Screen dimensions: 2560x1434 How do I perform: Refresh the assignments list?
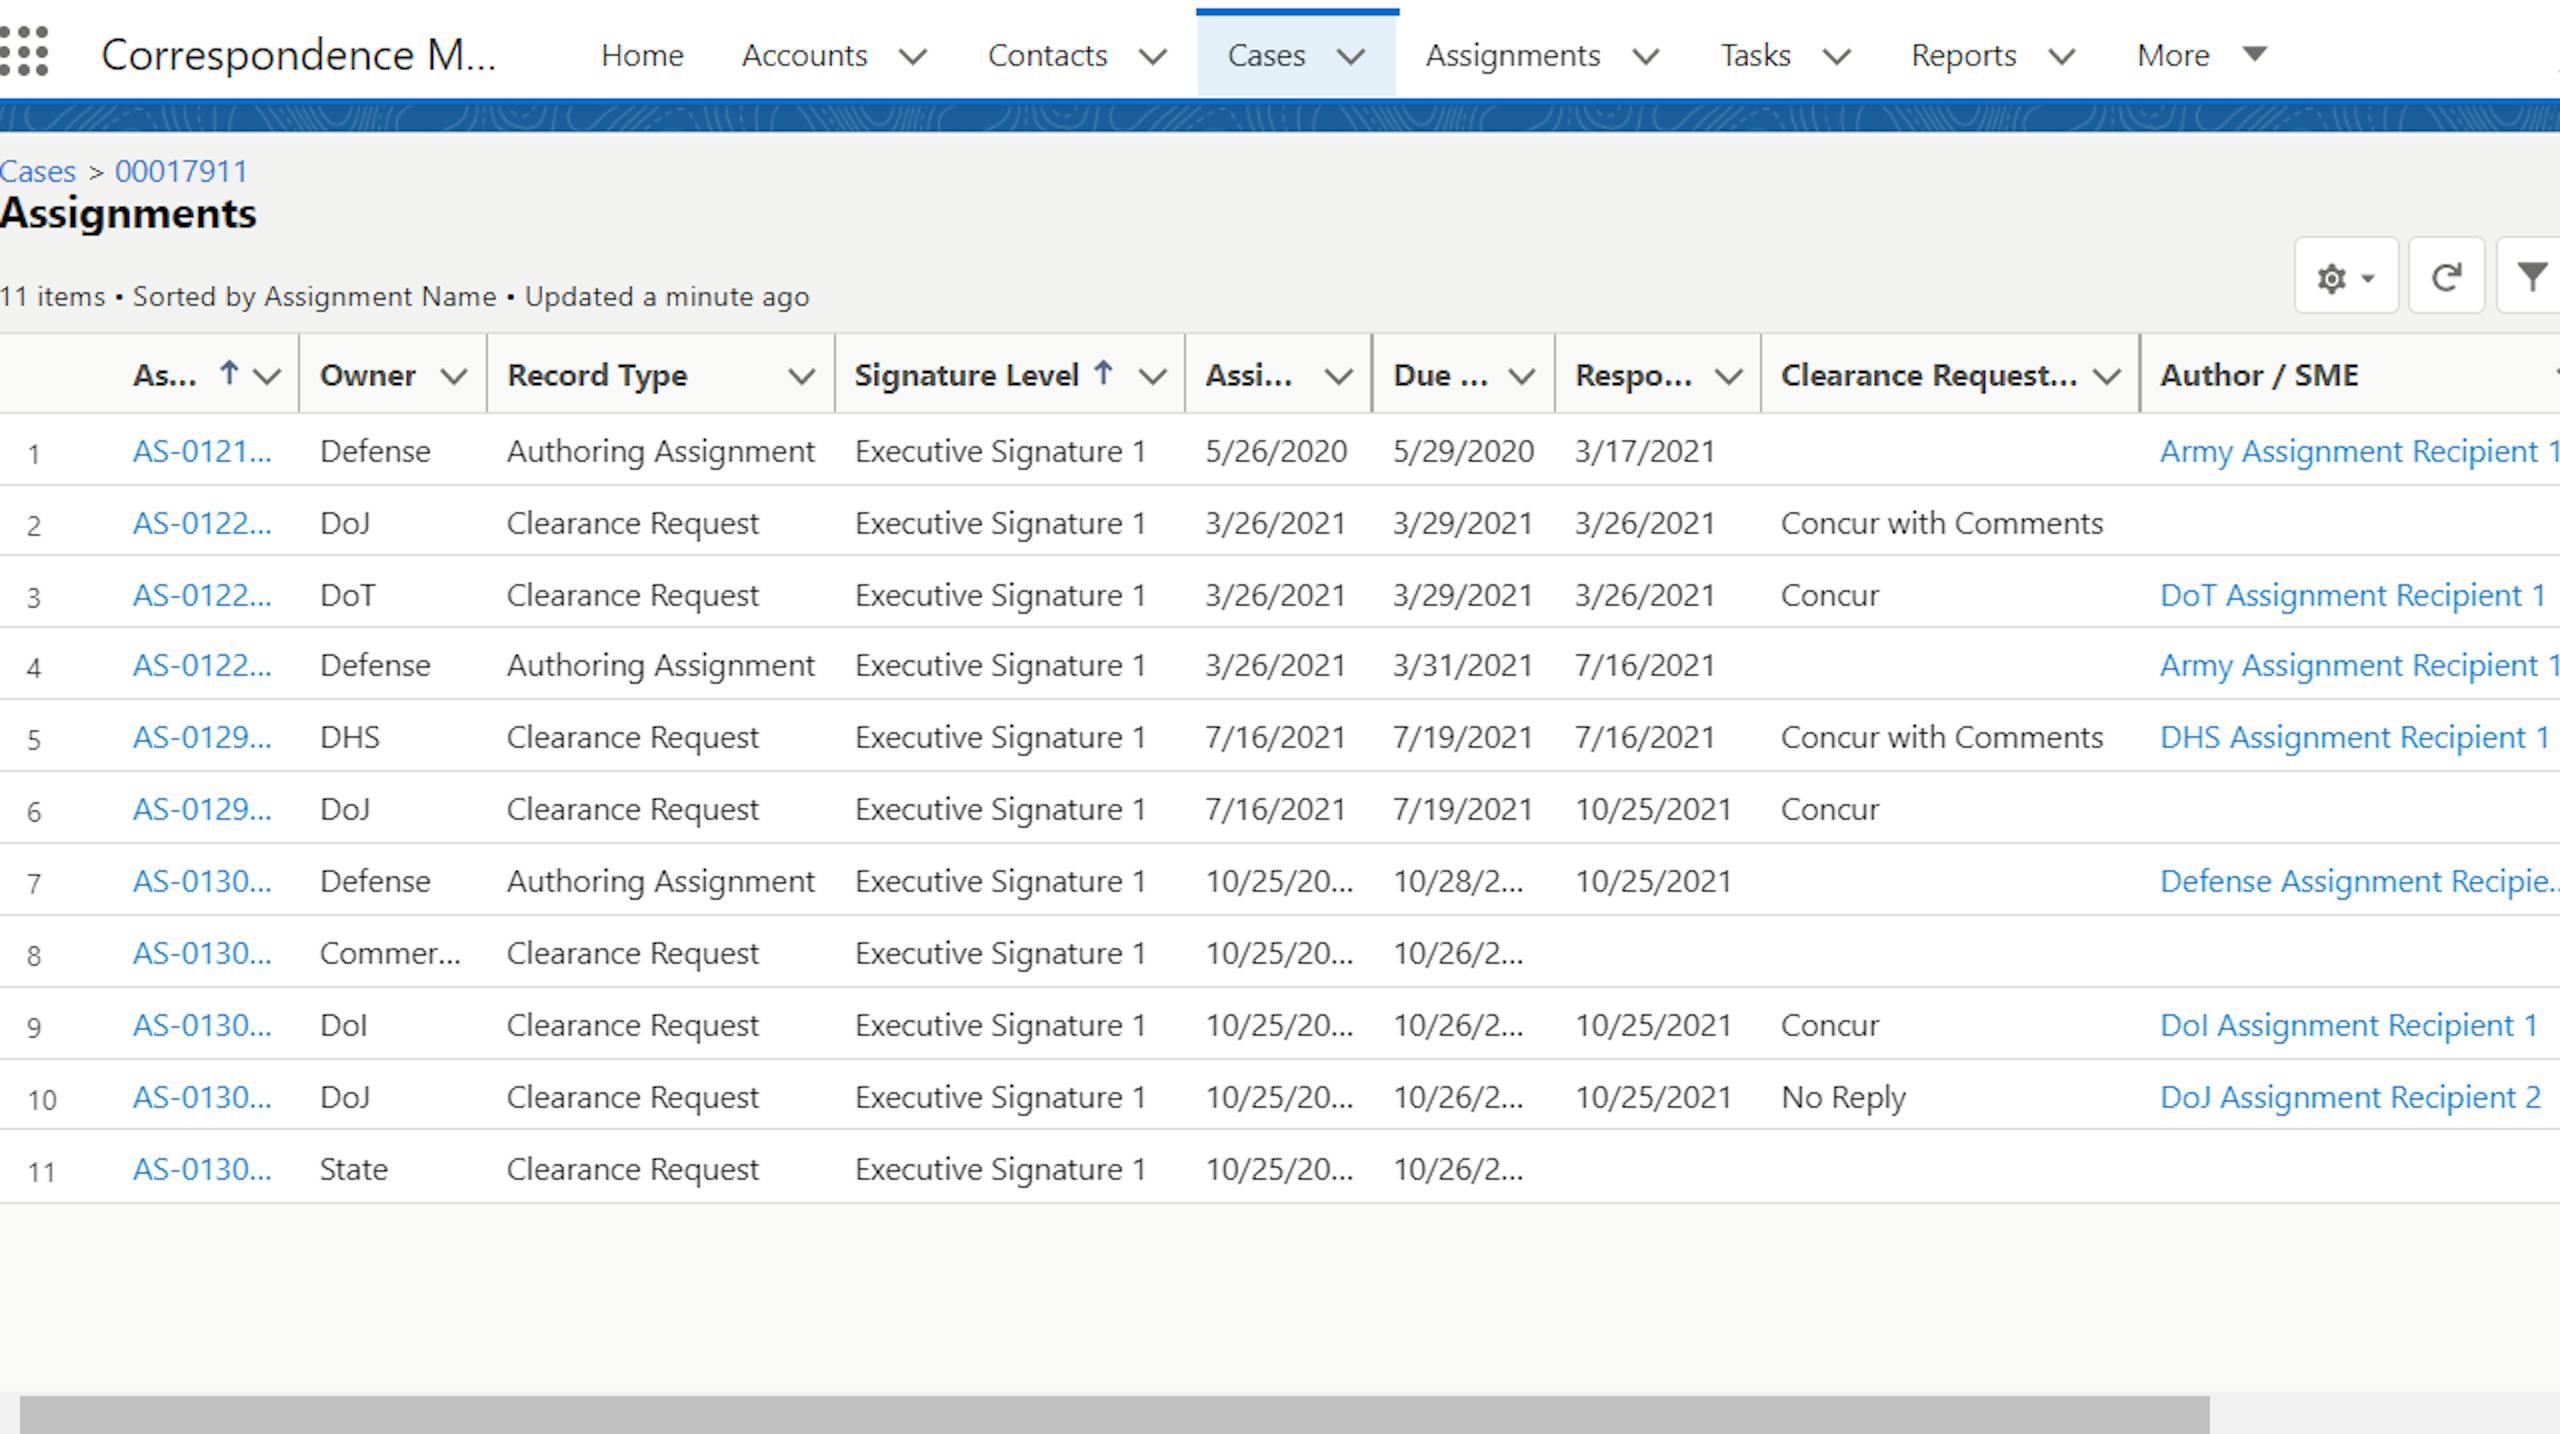[x=2445, y=277]
